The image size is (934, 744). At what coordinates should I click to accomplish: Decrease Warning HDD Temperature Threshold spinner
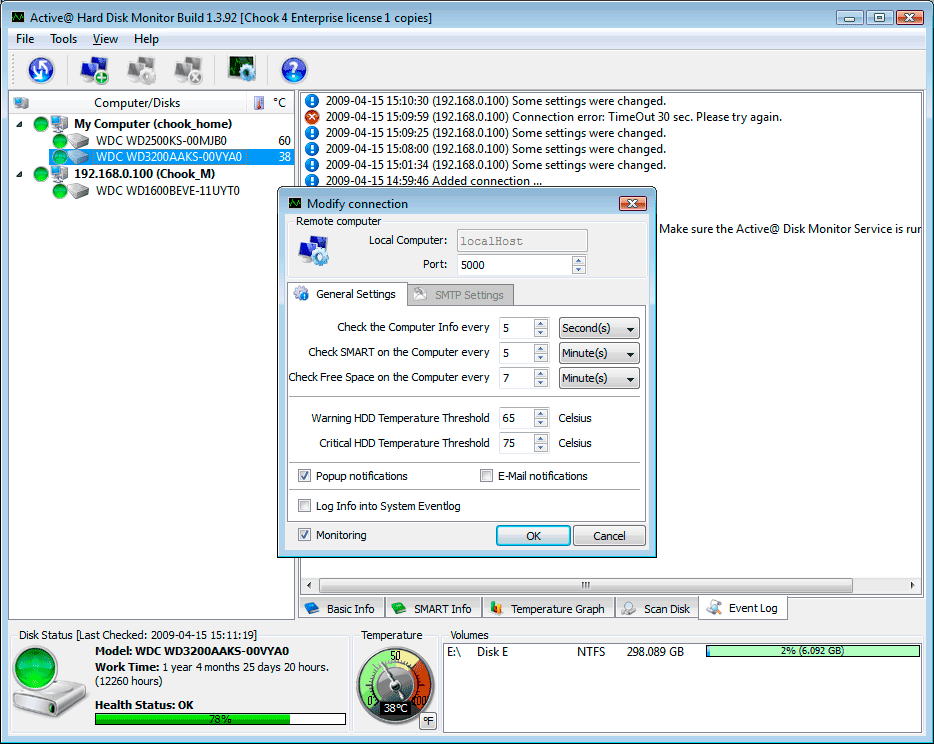tap(540, 422)
